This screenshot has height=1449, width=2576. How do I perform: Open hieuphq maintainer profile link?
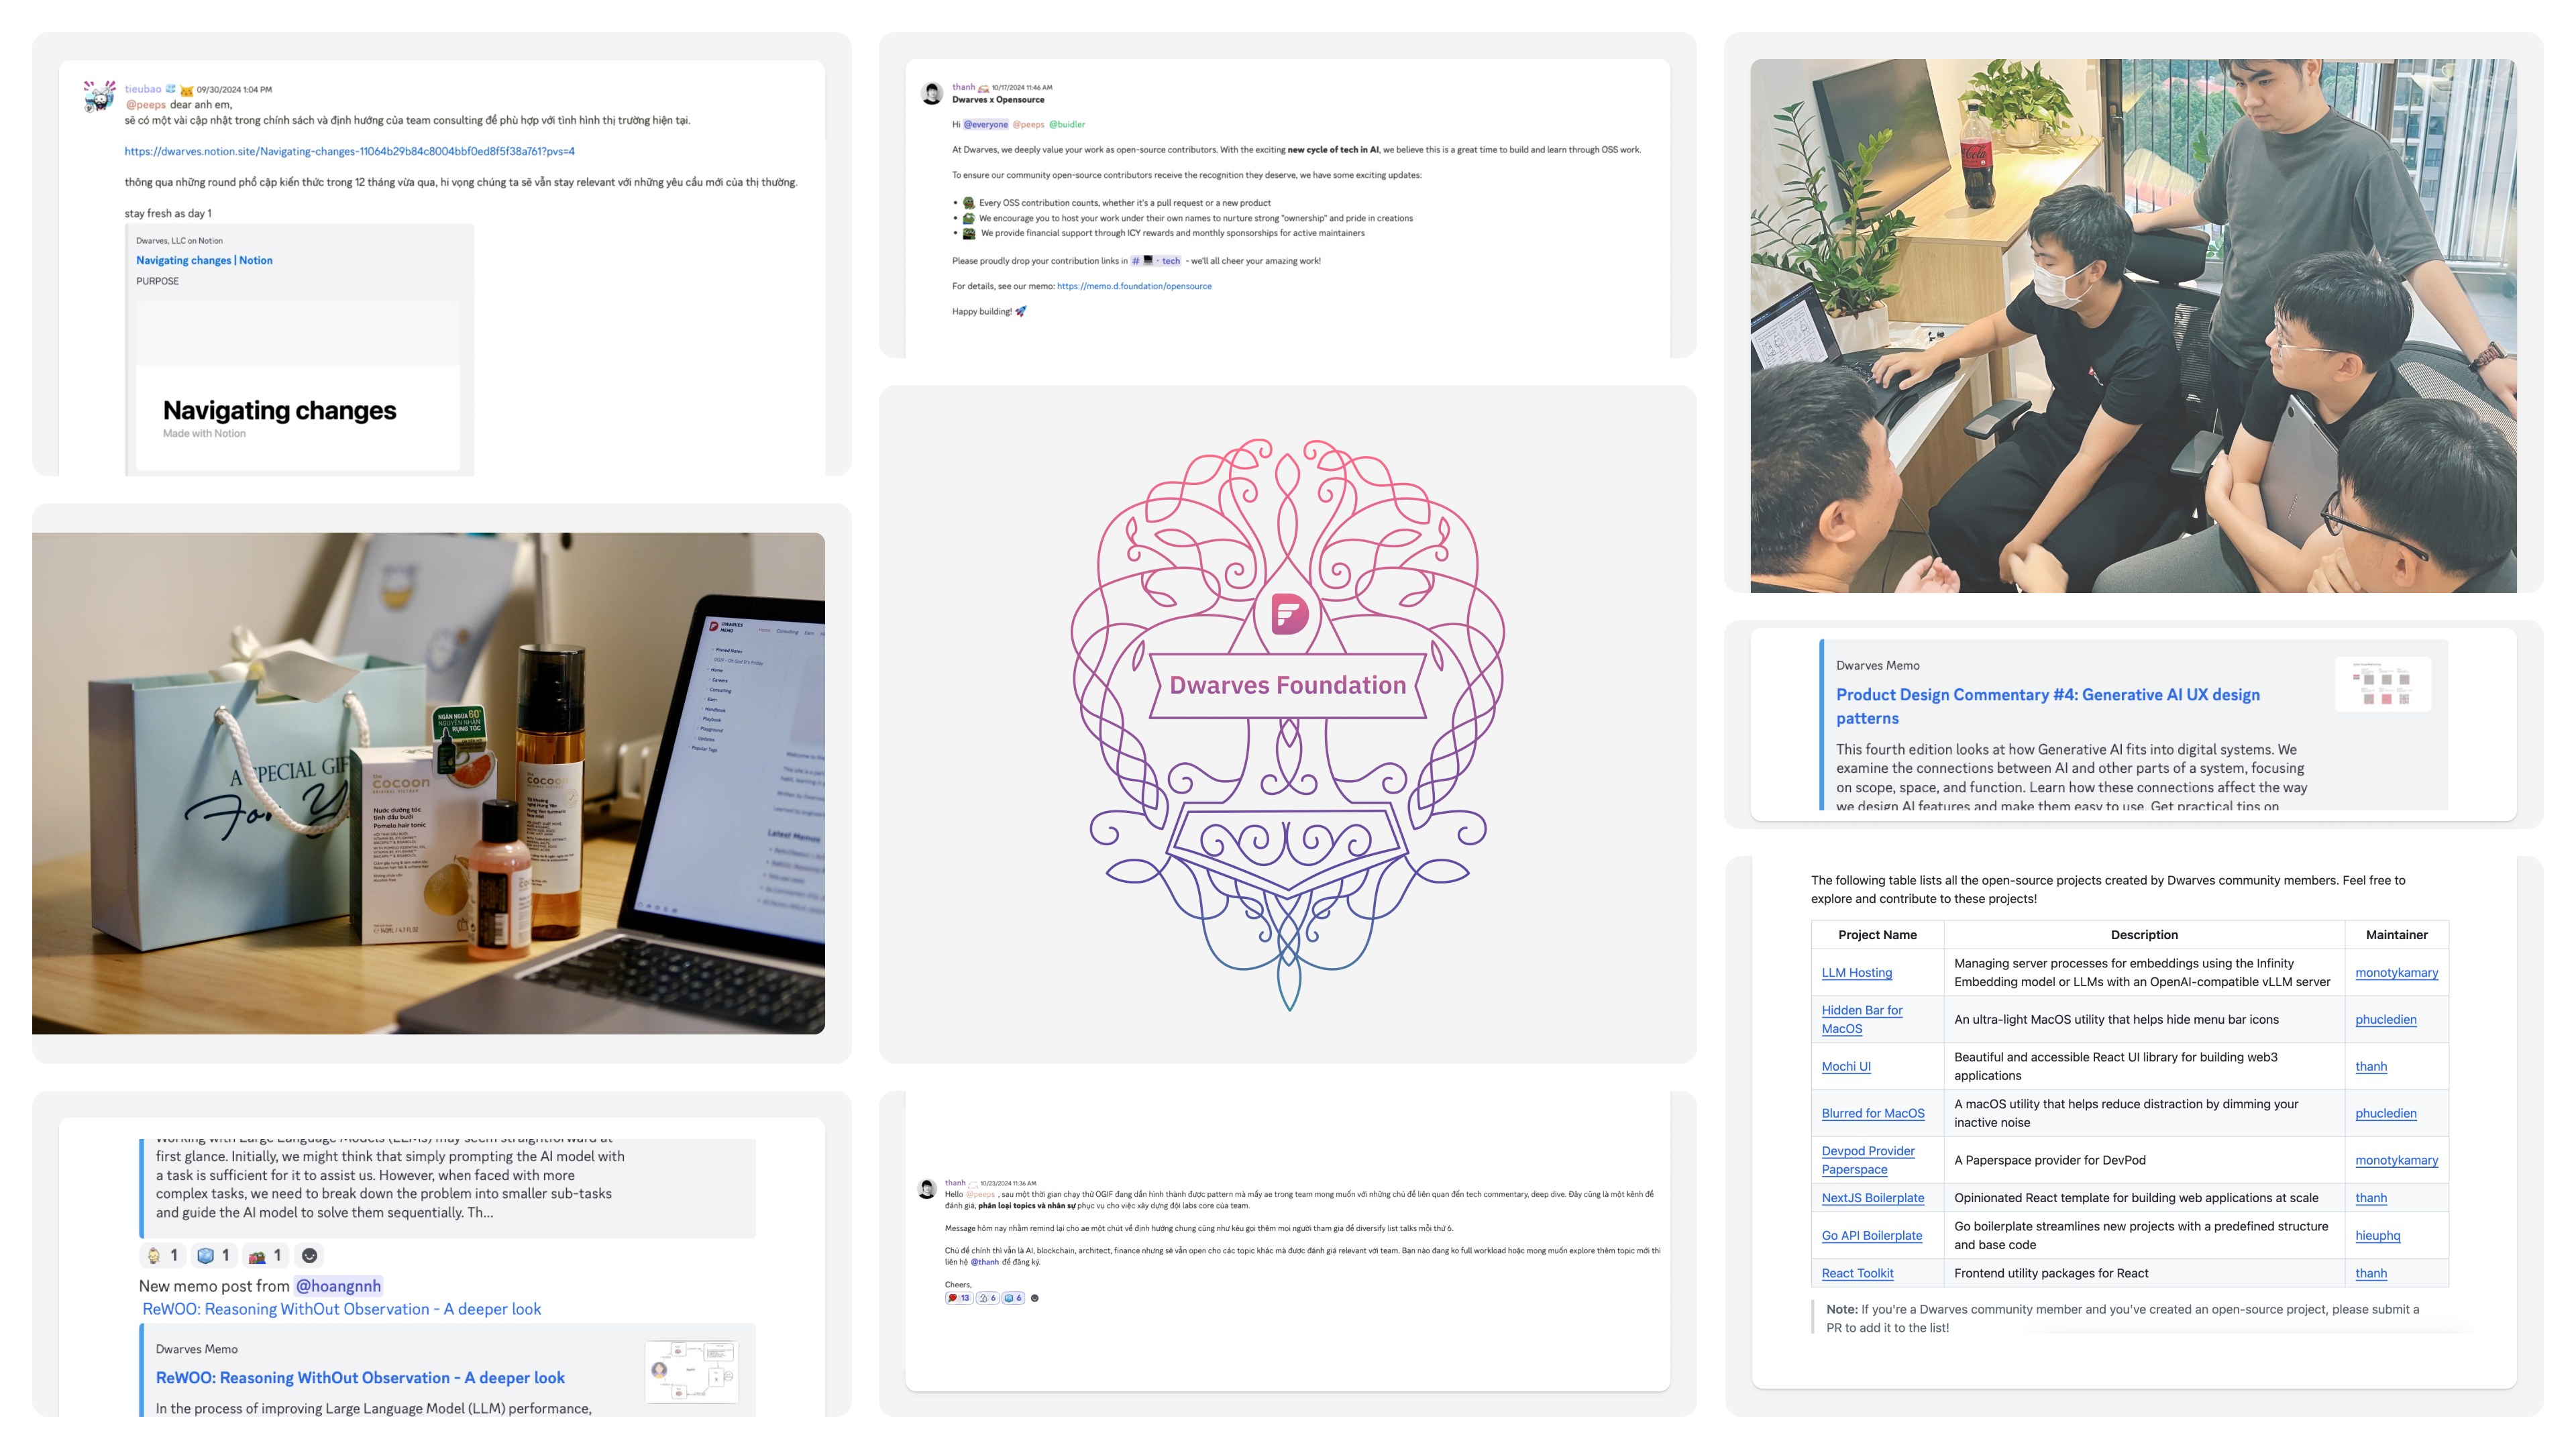2378,1235
